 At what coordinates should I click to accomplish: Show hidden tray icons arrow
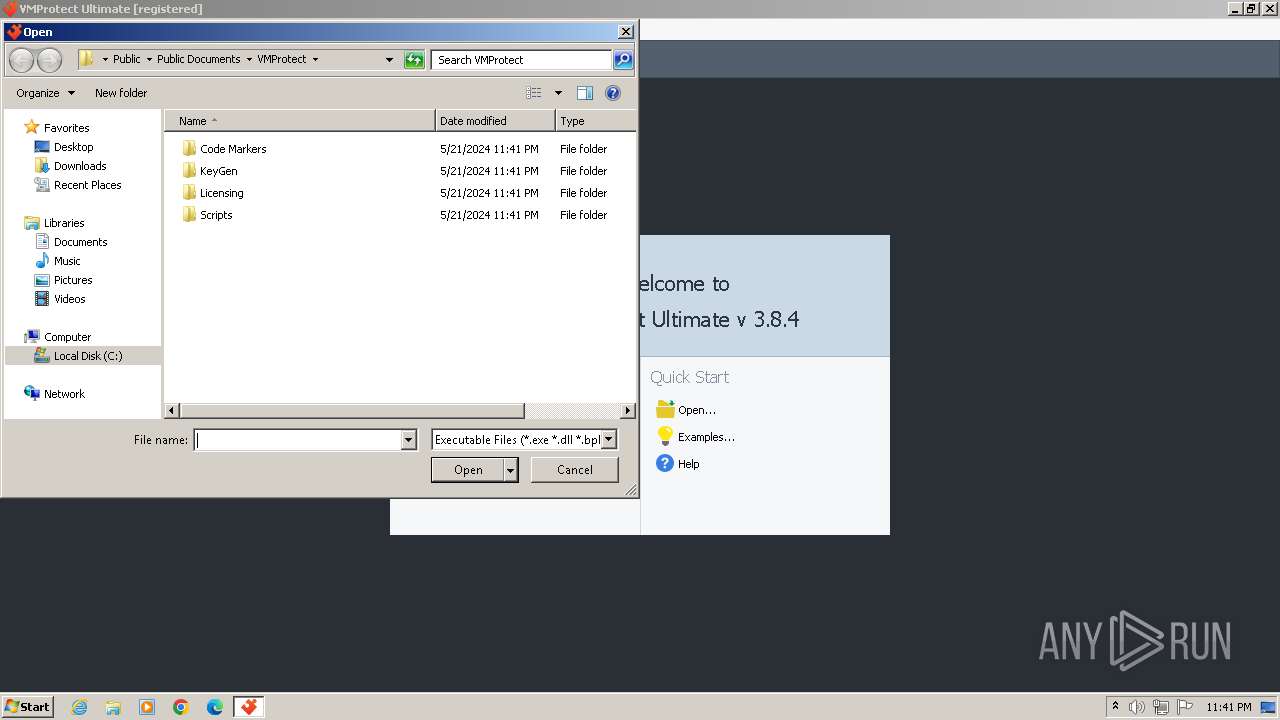(1115, 706)
